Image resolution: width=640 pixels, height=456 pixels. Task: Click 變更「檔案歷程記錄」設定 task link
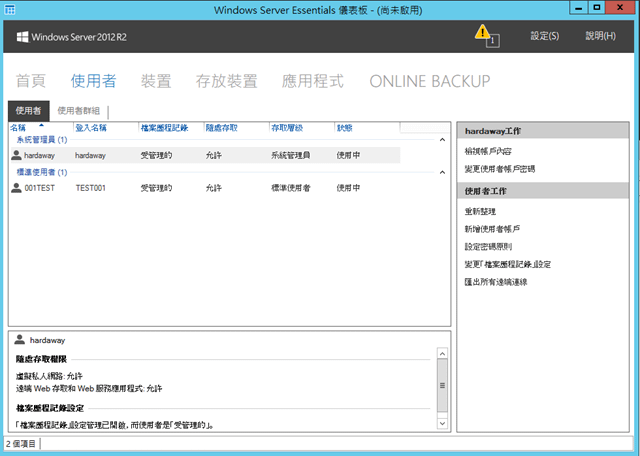(x=508, y=265)
